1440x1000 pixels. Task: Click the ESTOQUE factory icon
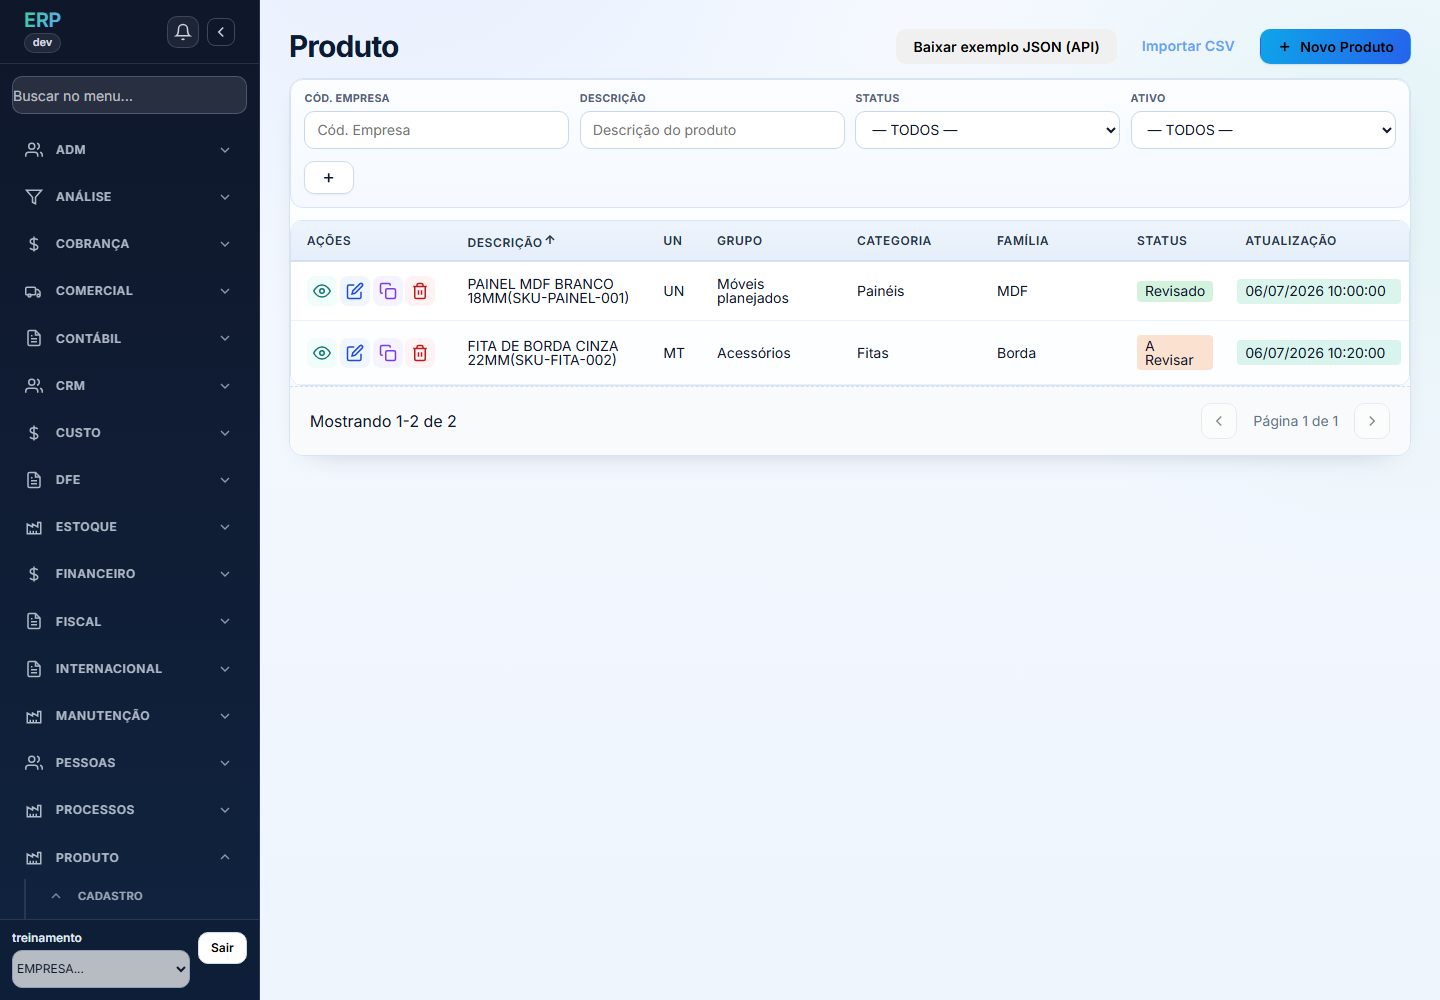[x=34, y=527]
